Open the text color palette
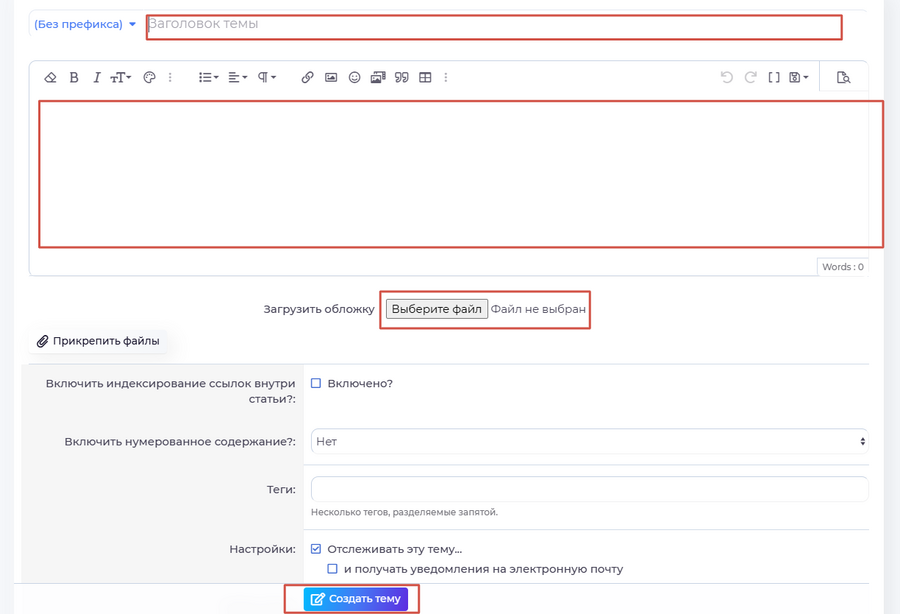This screenshot has width=900, height=614. [x=149, y=77]
